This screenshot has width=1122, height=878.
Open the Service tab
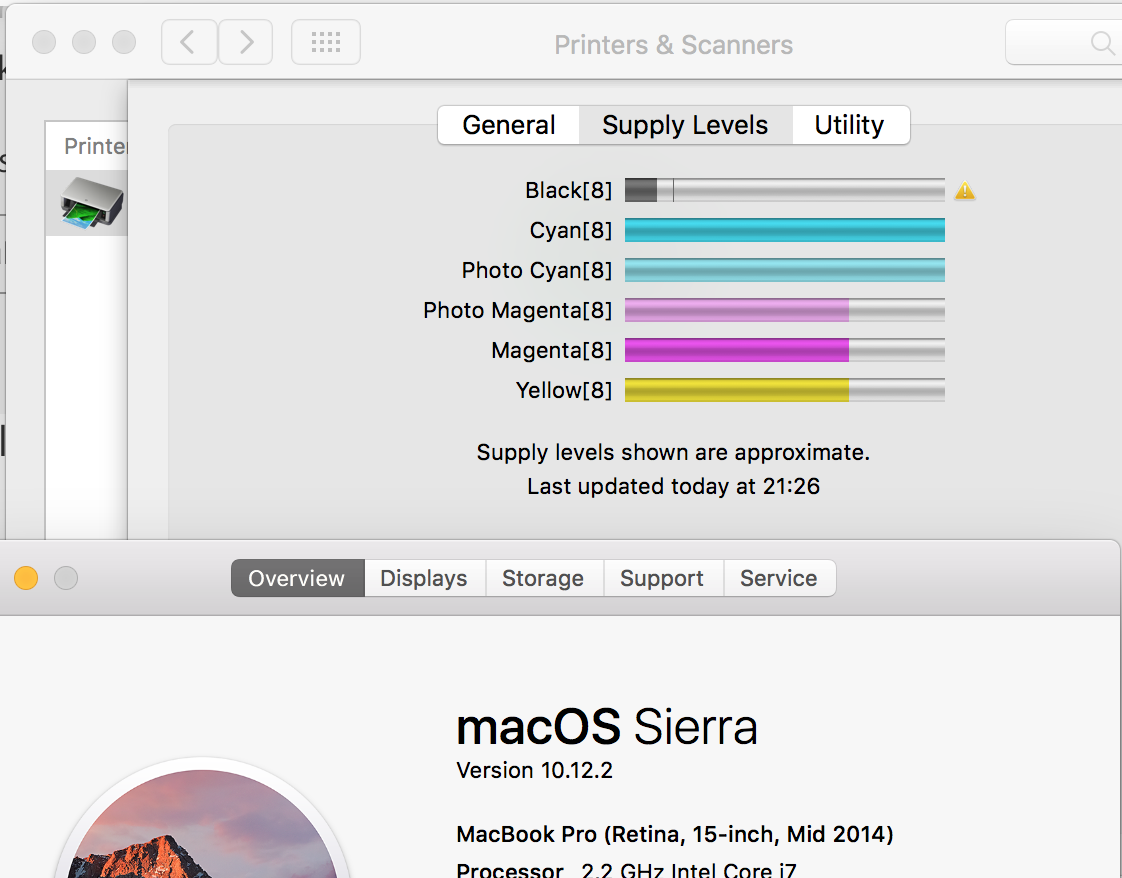pos(778,578)
